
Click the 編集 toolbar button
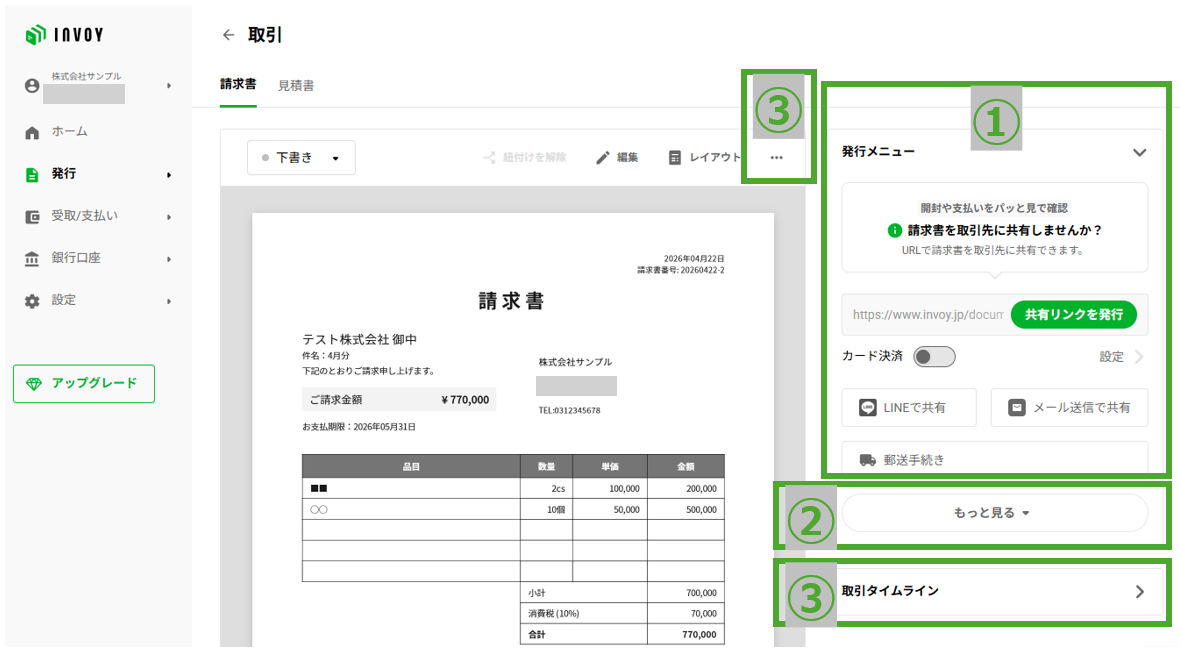coord(617,157)
